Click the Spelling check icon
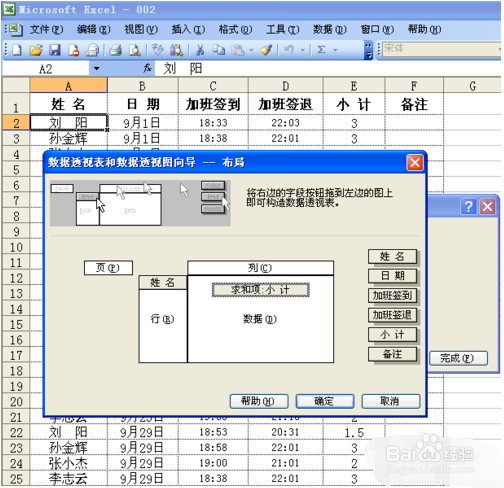The image size is (504, 488). [158, 50]
